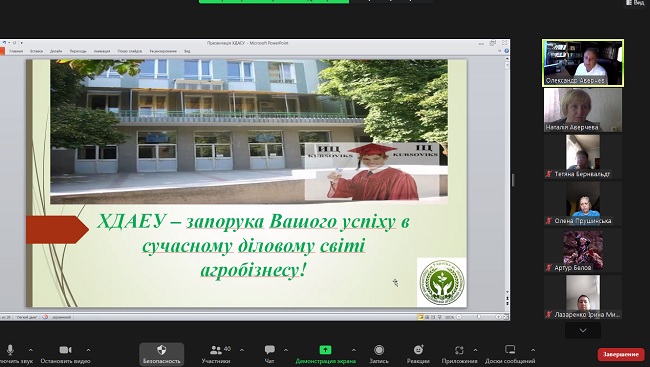This screenshot has height=367, width=650.
Task: Adjust the PowerPoint zoom slider
Action: 478,317
